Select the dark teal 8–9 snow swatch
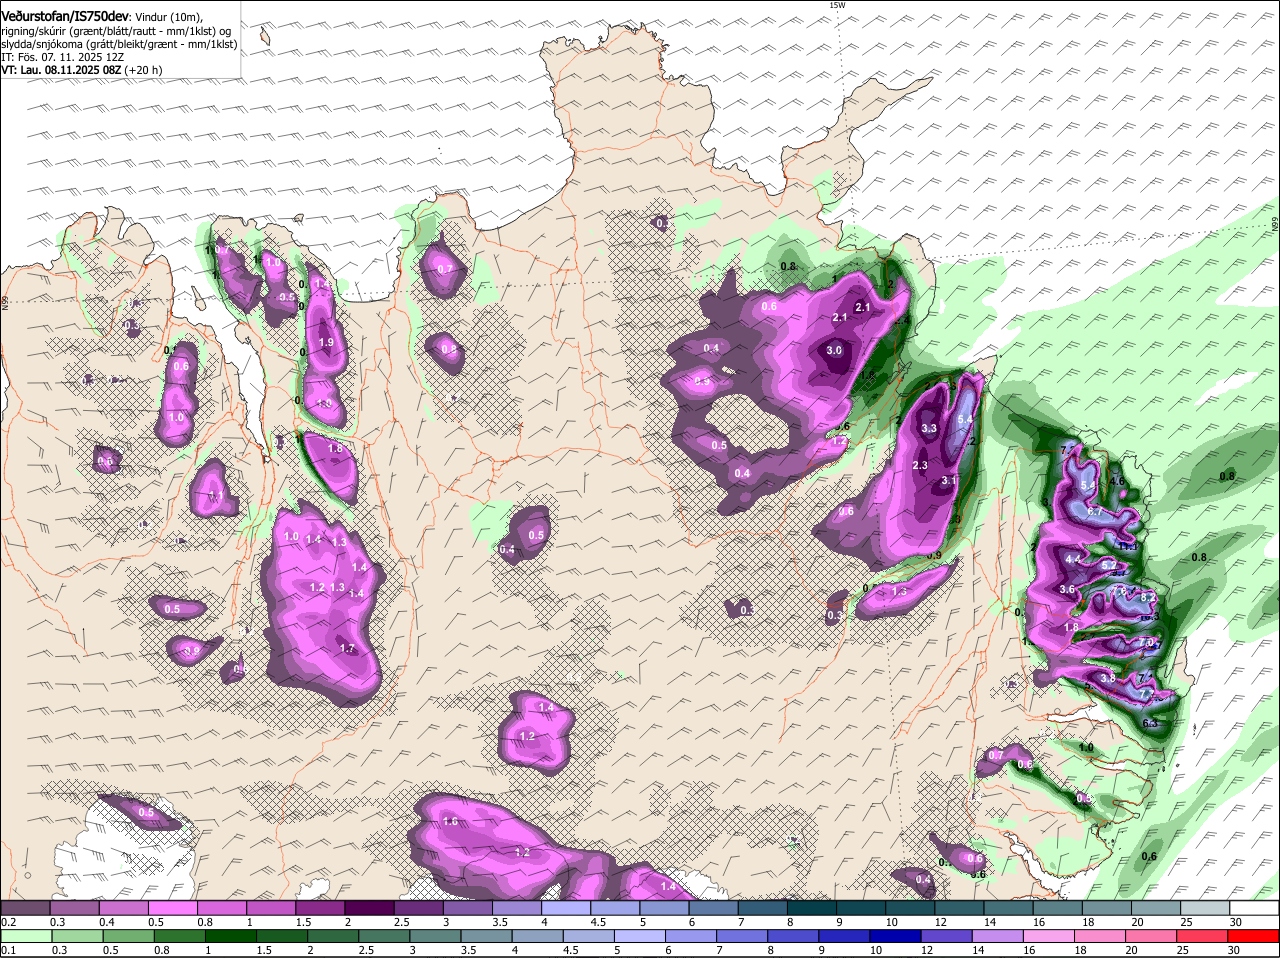Screen dimensions: 1280x958 point(812,908)
